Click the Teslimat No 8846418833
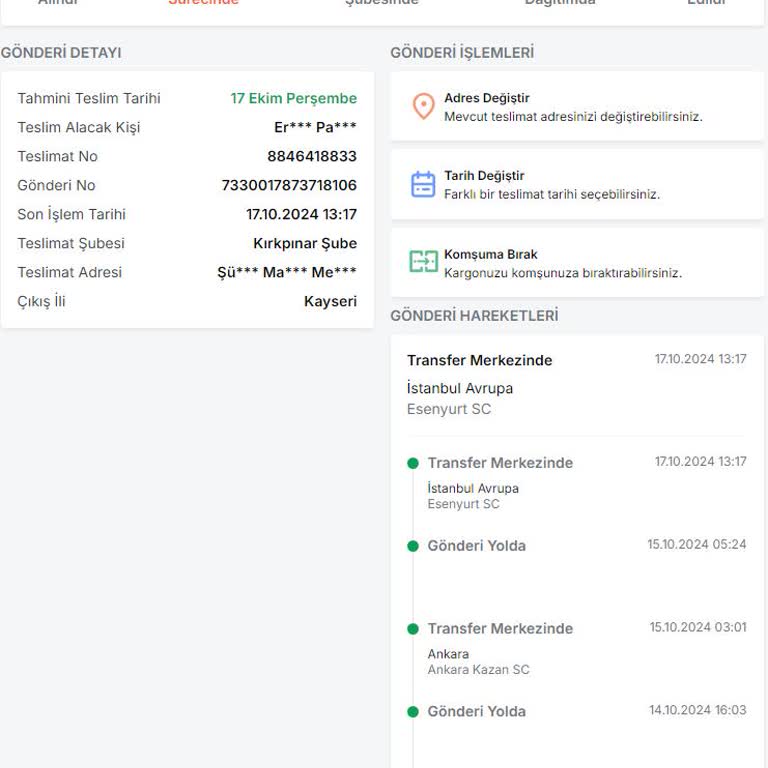The image size is (768, 768). [x=312, y=156]
